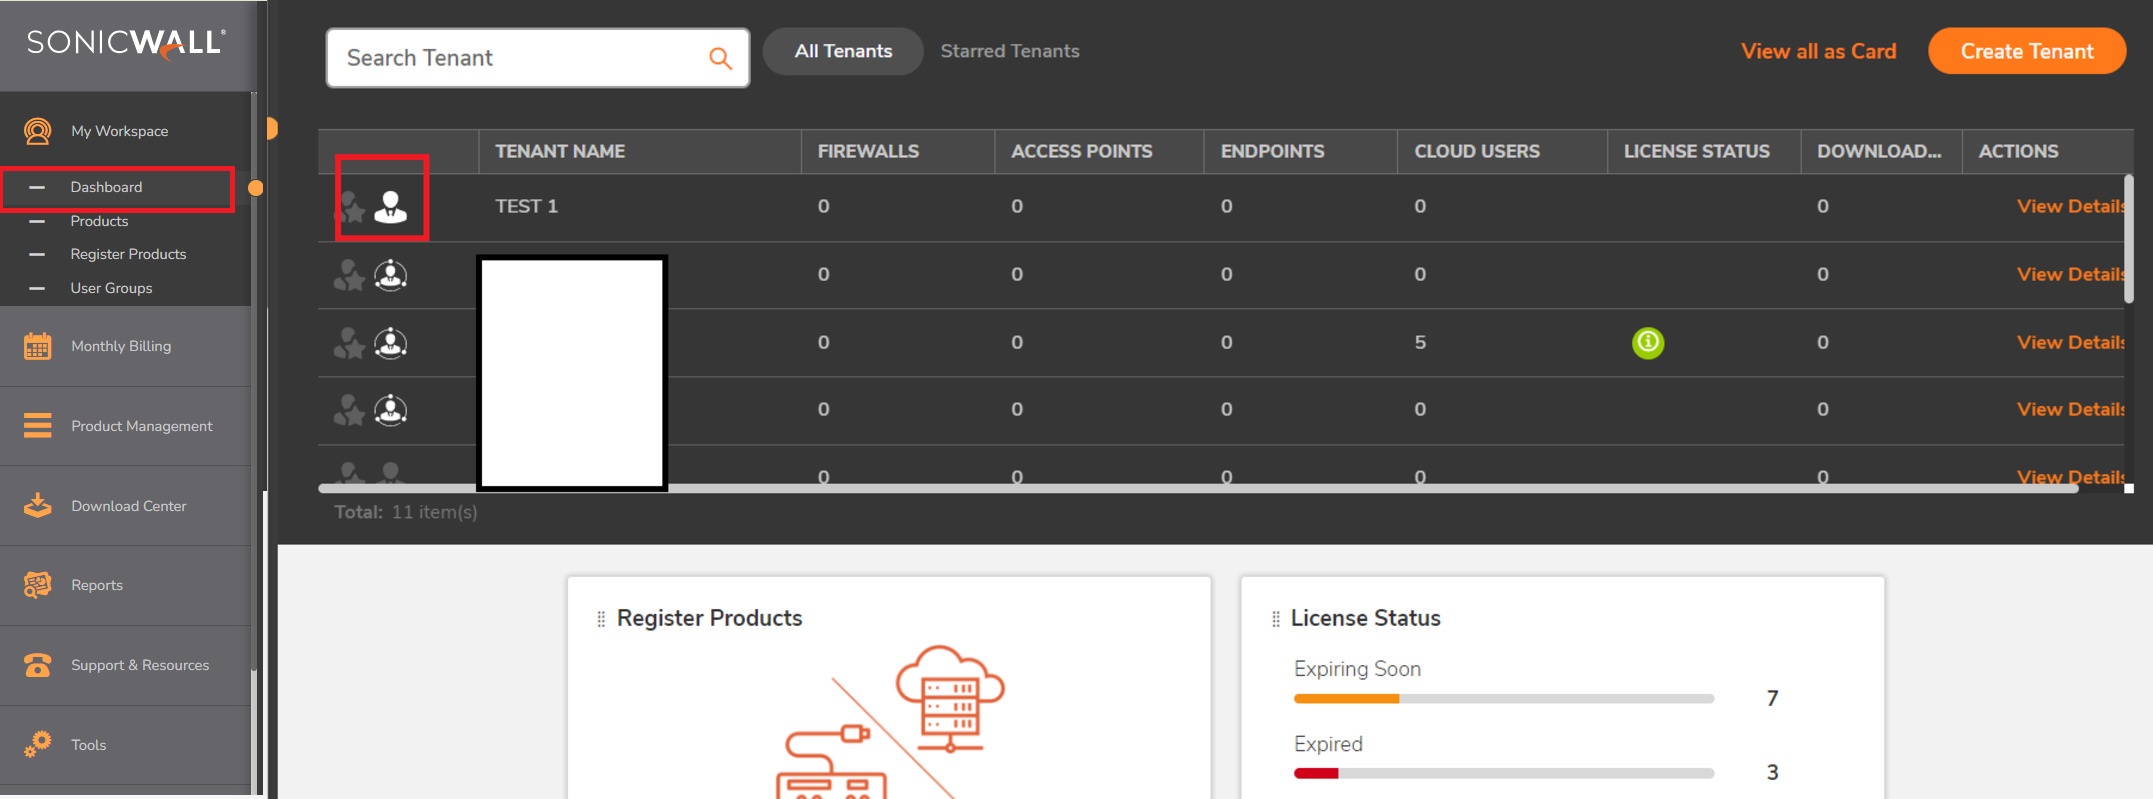This screenshot has height=799, width=2153.
Task: Open Tools gear icon
Action: 38,745
